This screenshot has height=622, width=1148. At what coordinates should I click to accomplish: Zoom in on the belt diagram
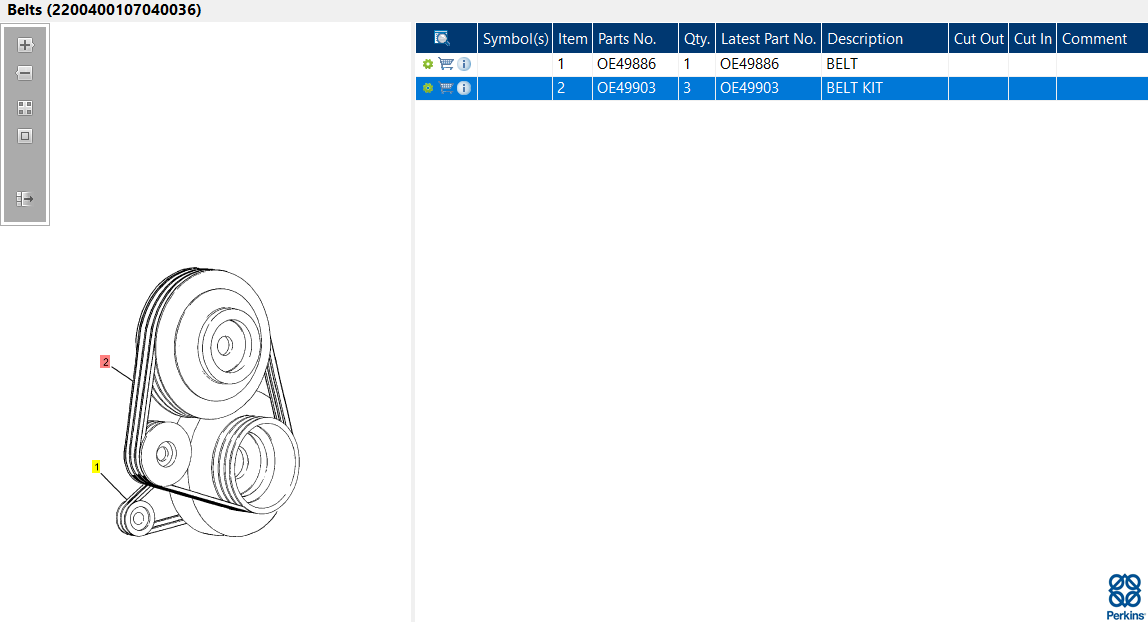tap(25, 45)
